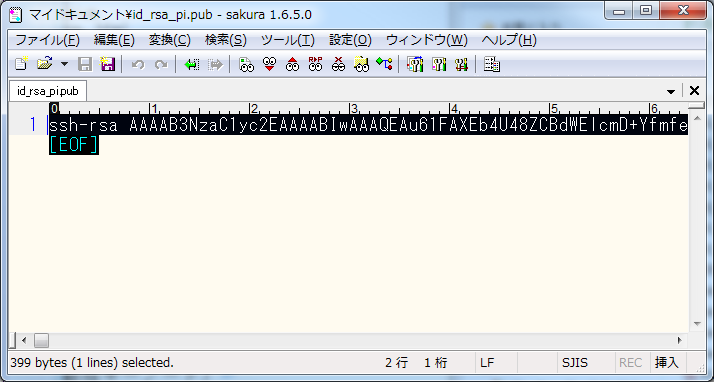Open common settings tools icon
The image size is (714, 382).
click(x=461, y=64)
